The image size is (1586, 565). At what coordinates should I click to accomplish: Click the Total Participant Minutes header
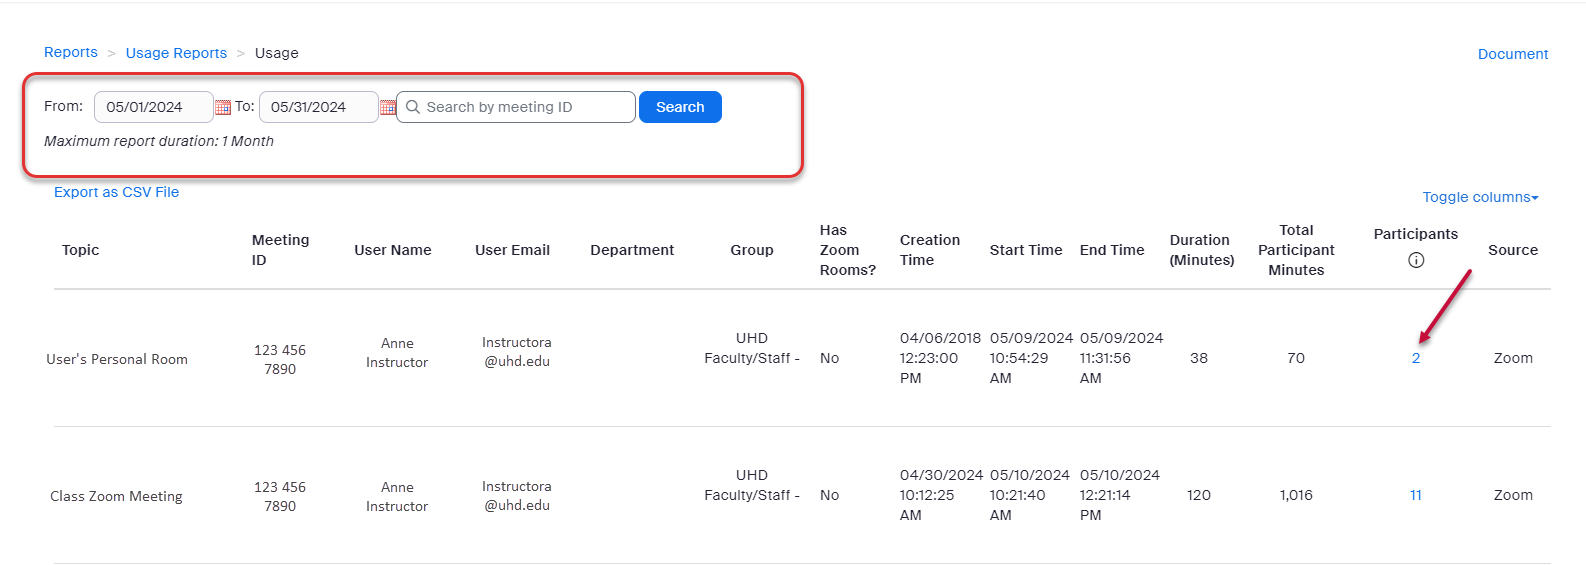[1296, 250]
